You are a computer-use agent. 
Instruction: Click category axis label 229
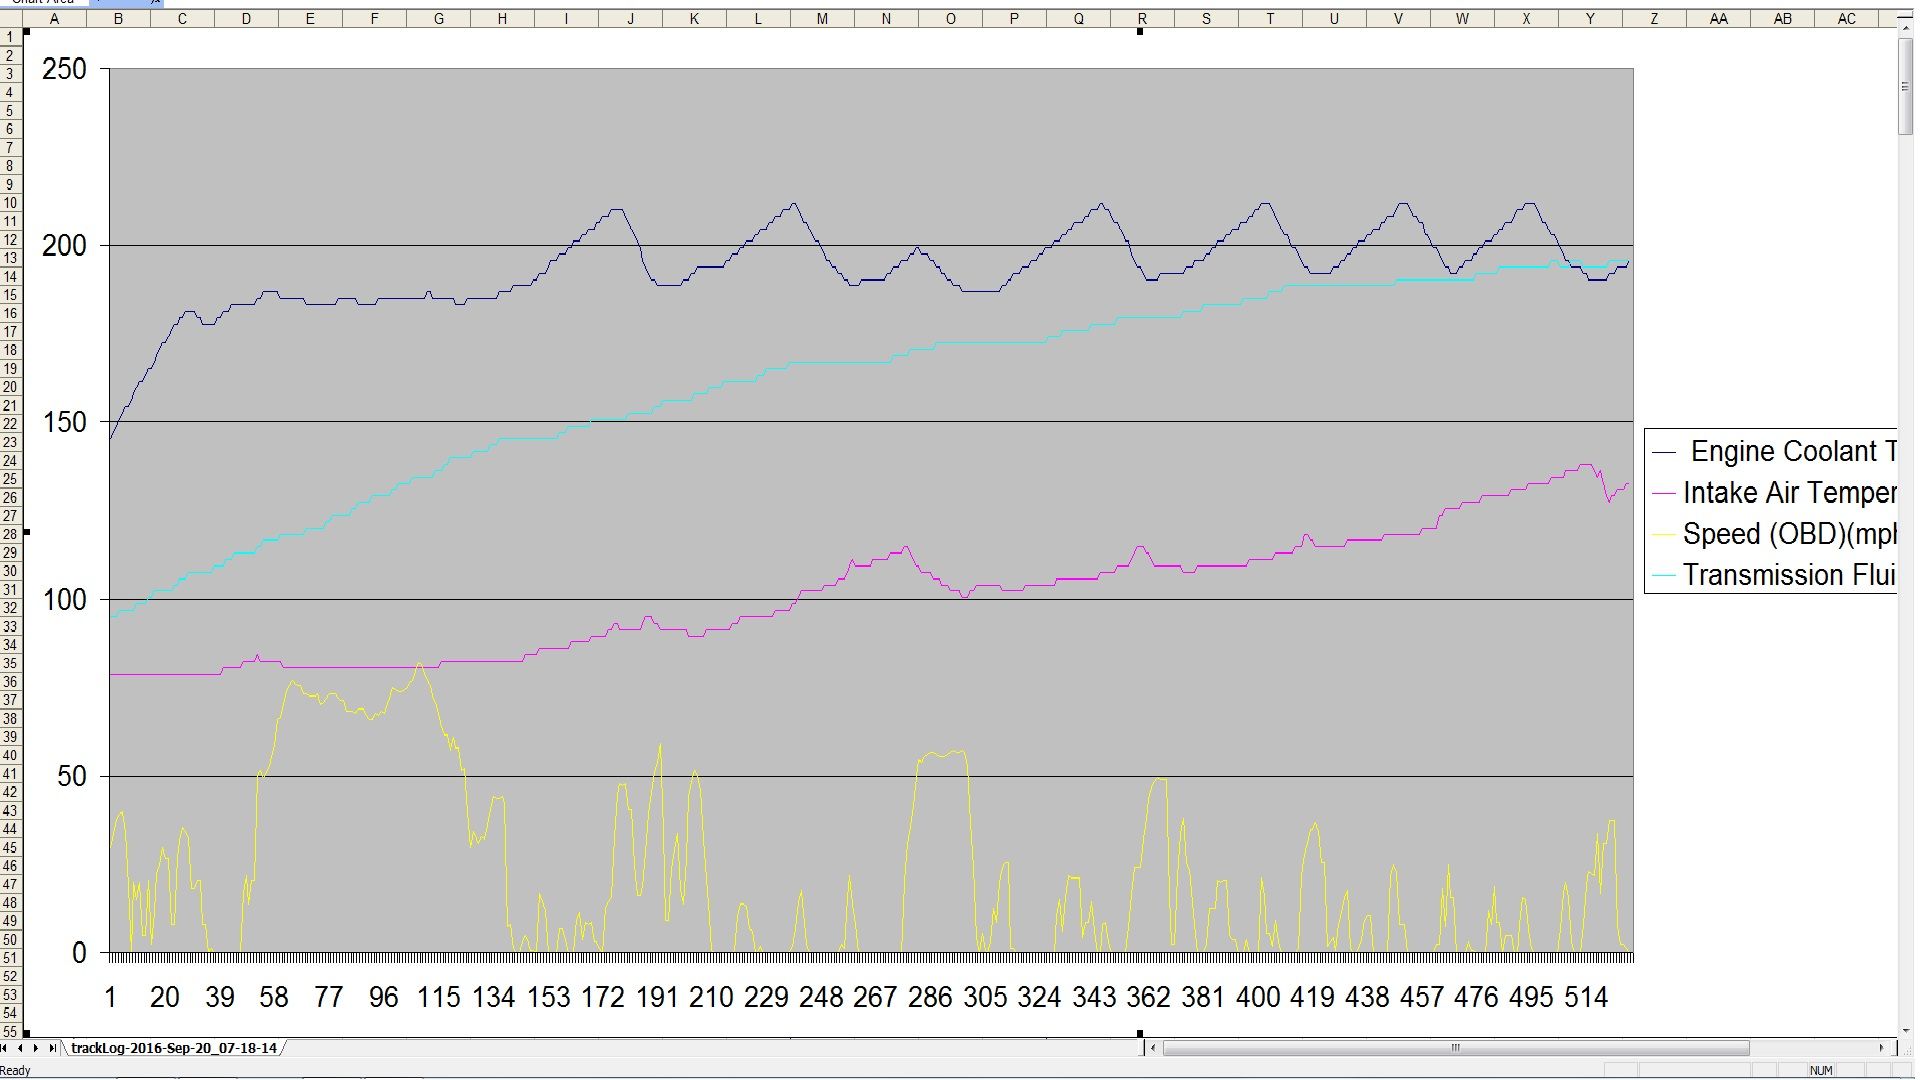click(x=766, y=997)
